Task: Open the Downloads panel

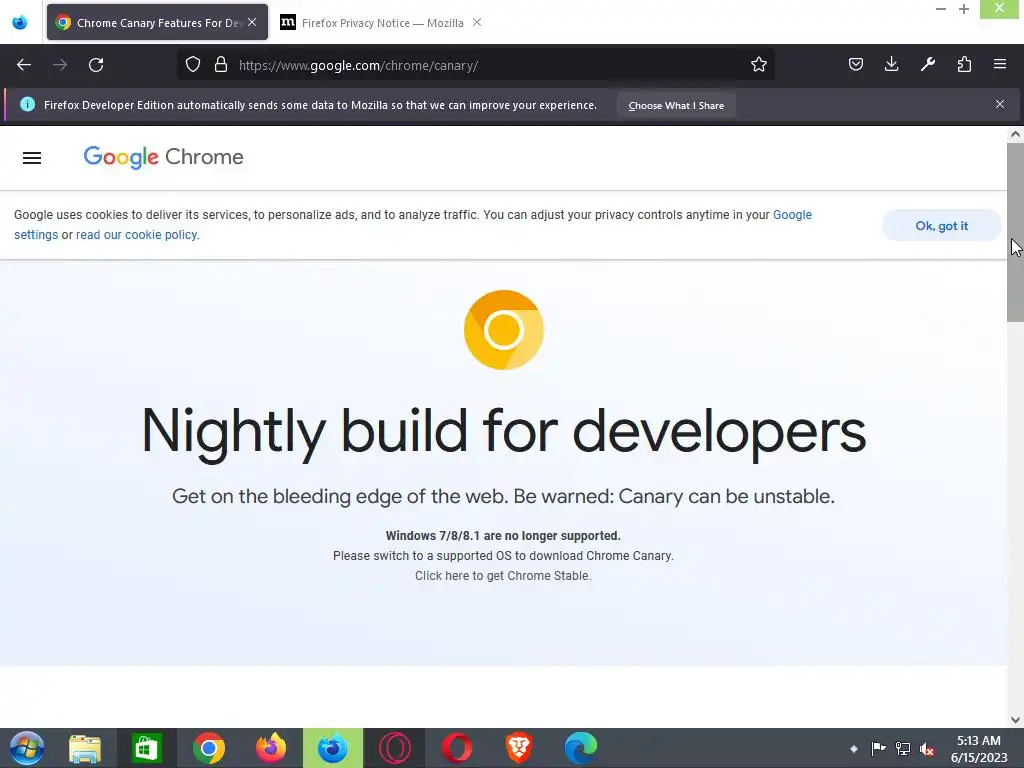Action: [891, 65]
